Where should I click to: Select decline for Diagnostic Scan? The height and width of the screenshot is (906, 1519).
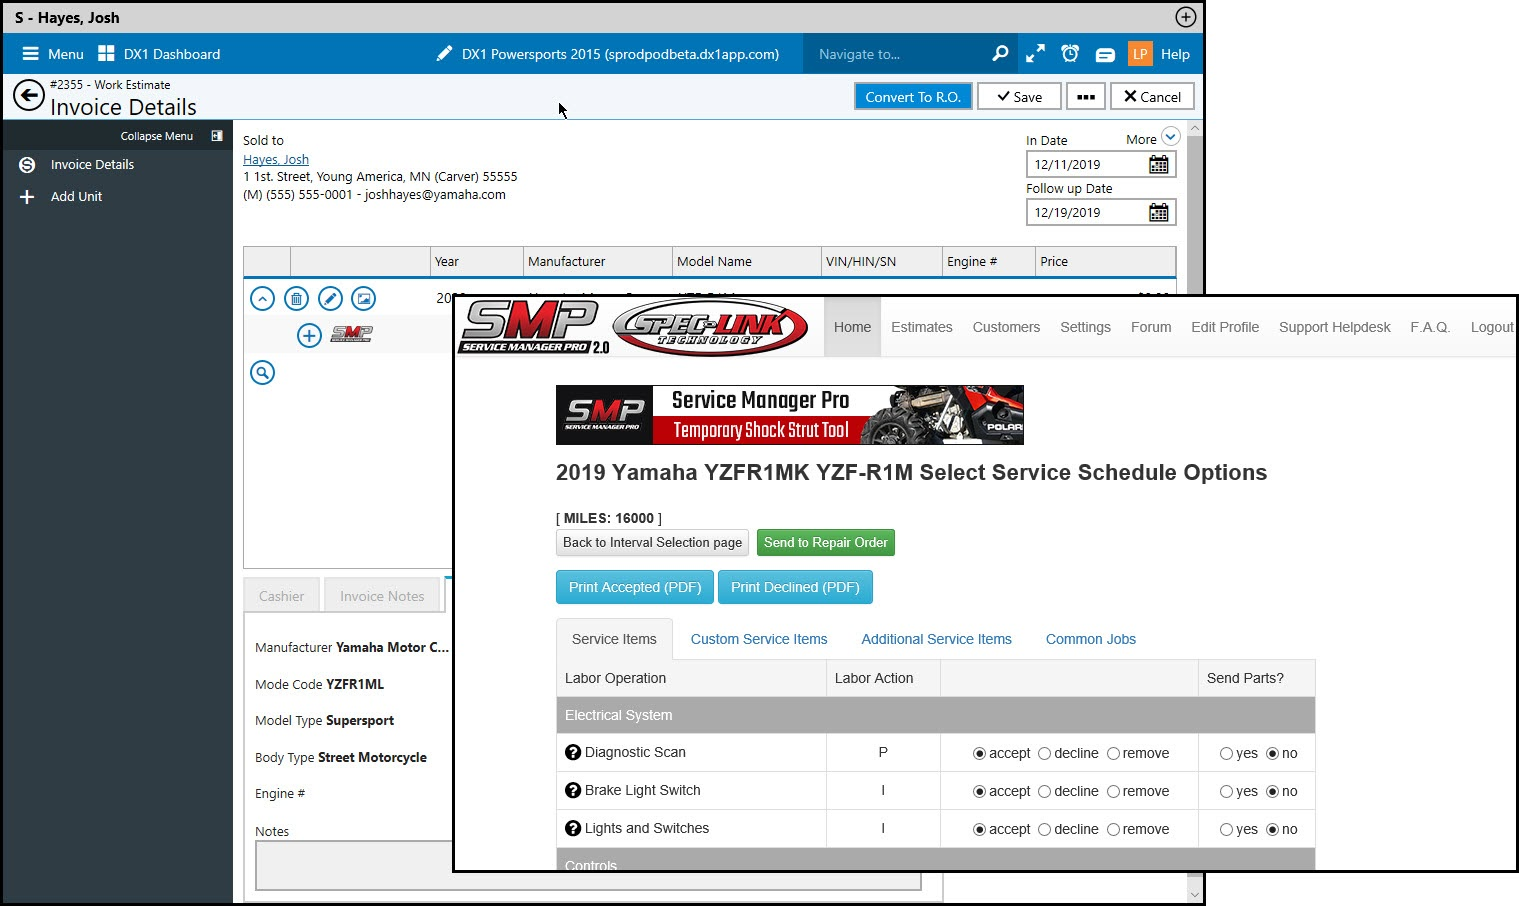coord(1044,754)
